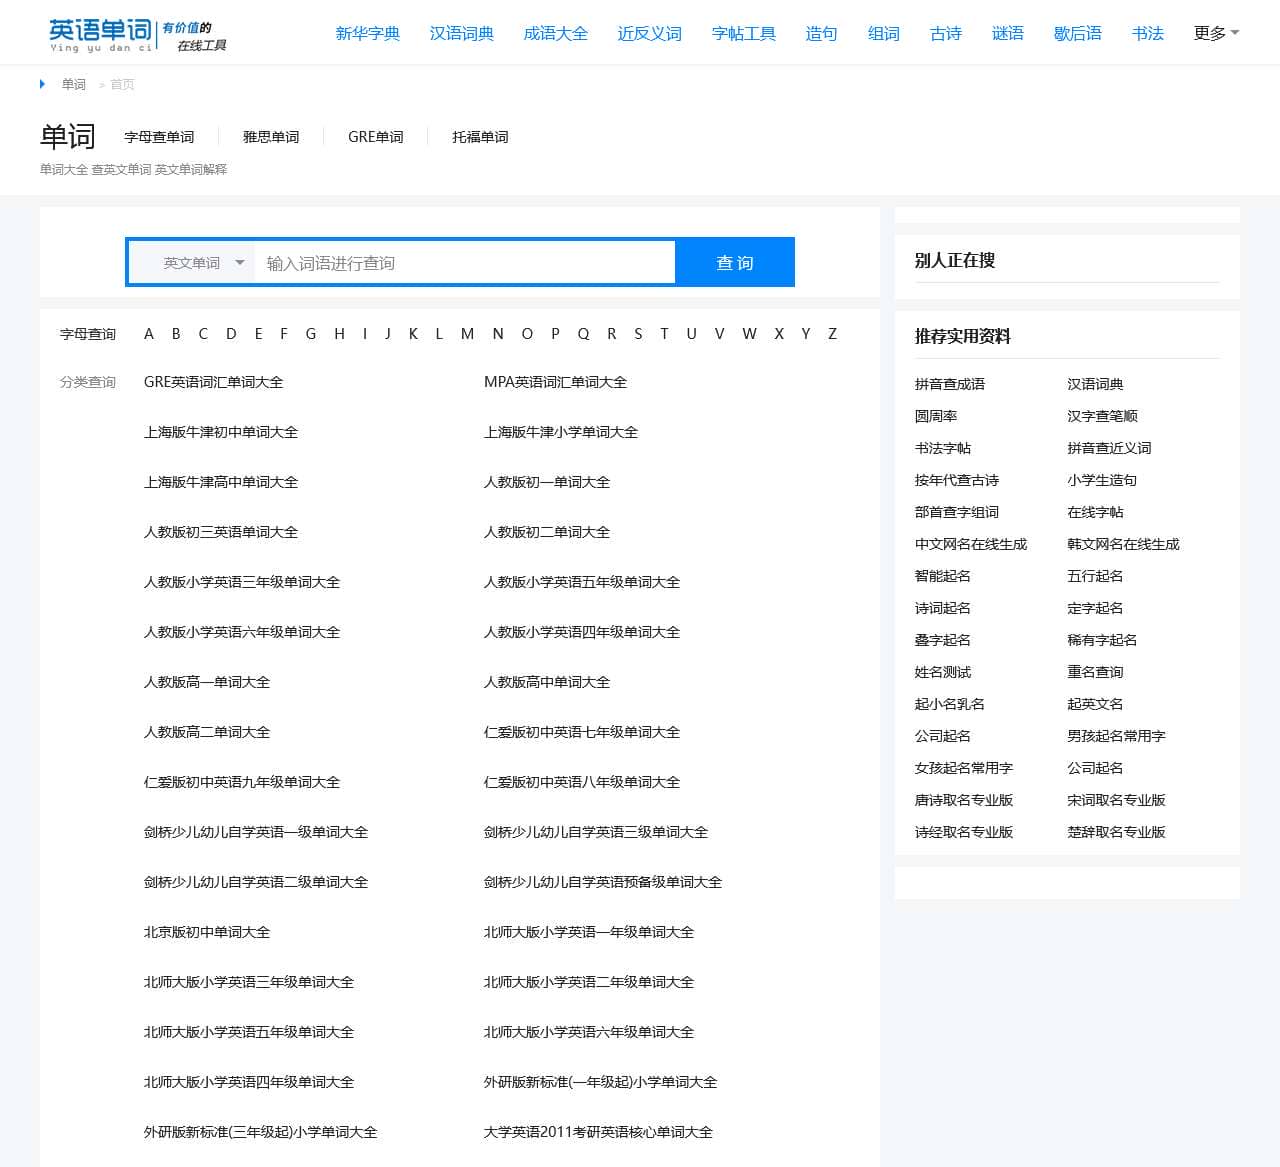Click the blue breadcrumb arrow icon

coord(42,84)
